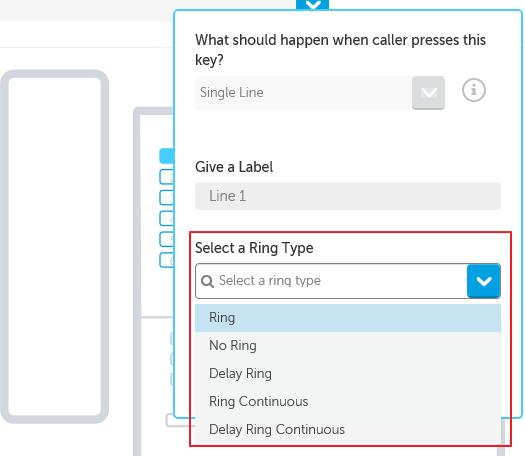Open the ring type list with blue chevron

(484, 281)
